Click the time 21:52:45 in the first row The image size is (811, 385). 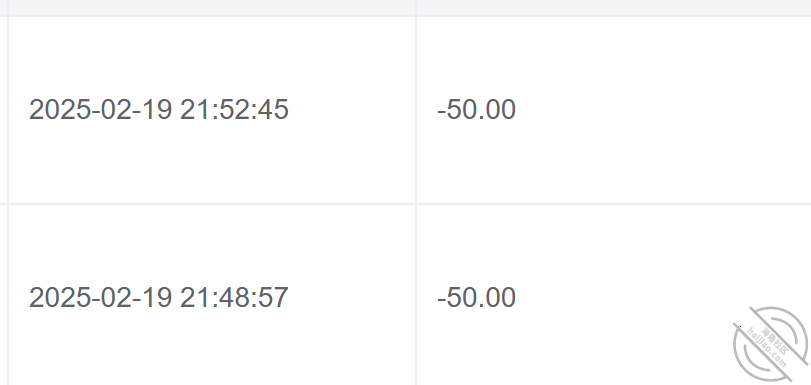[234, 110]
